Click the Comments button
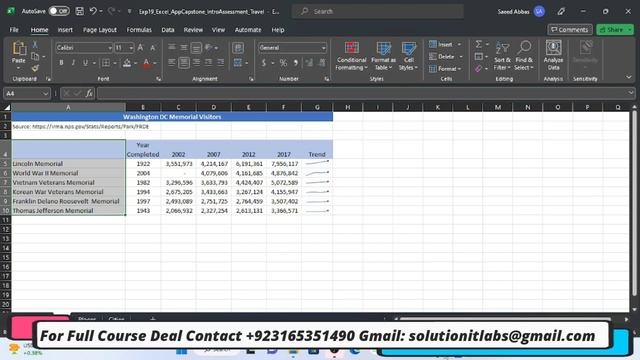The image size is (640, 360). pos(570,29)
